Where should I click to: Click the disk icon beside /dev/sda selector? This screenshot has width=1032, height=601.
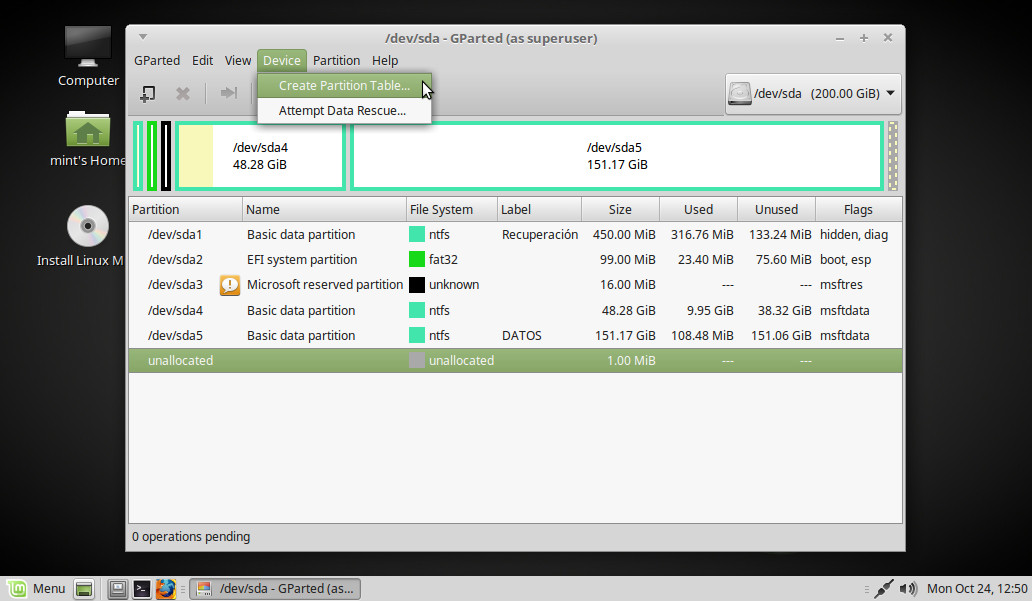coord(739,93)
